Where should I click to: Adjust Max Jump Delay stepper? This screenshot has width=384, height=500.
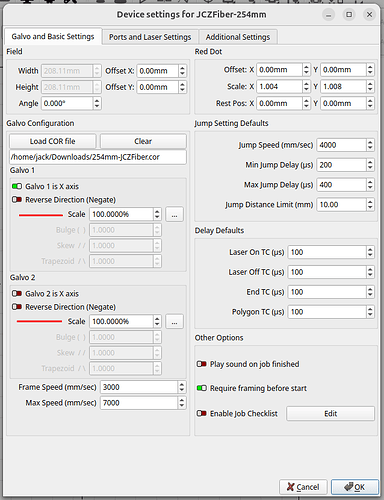coord(370,185)
